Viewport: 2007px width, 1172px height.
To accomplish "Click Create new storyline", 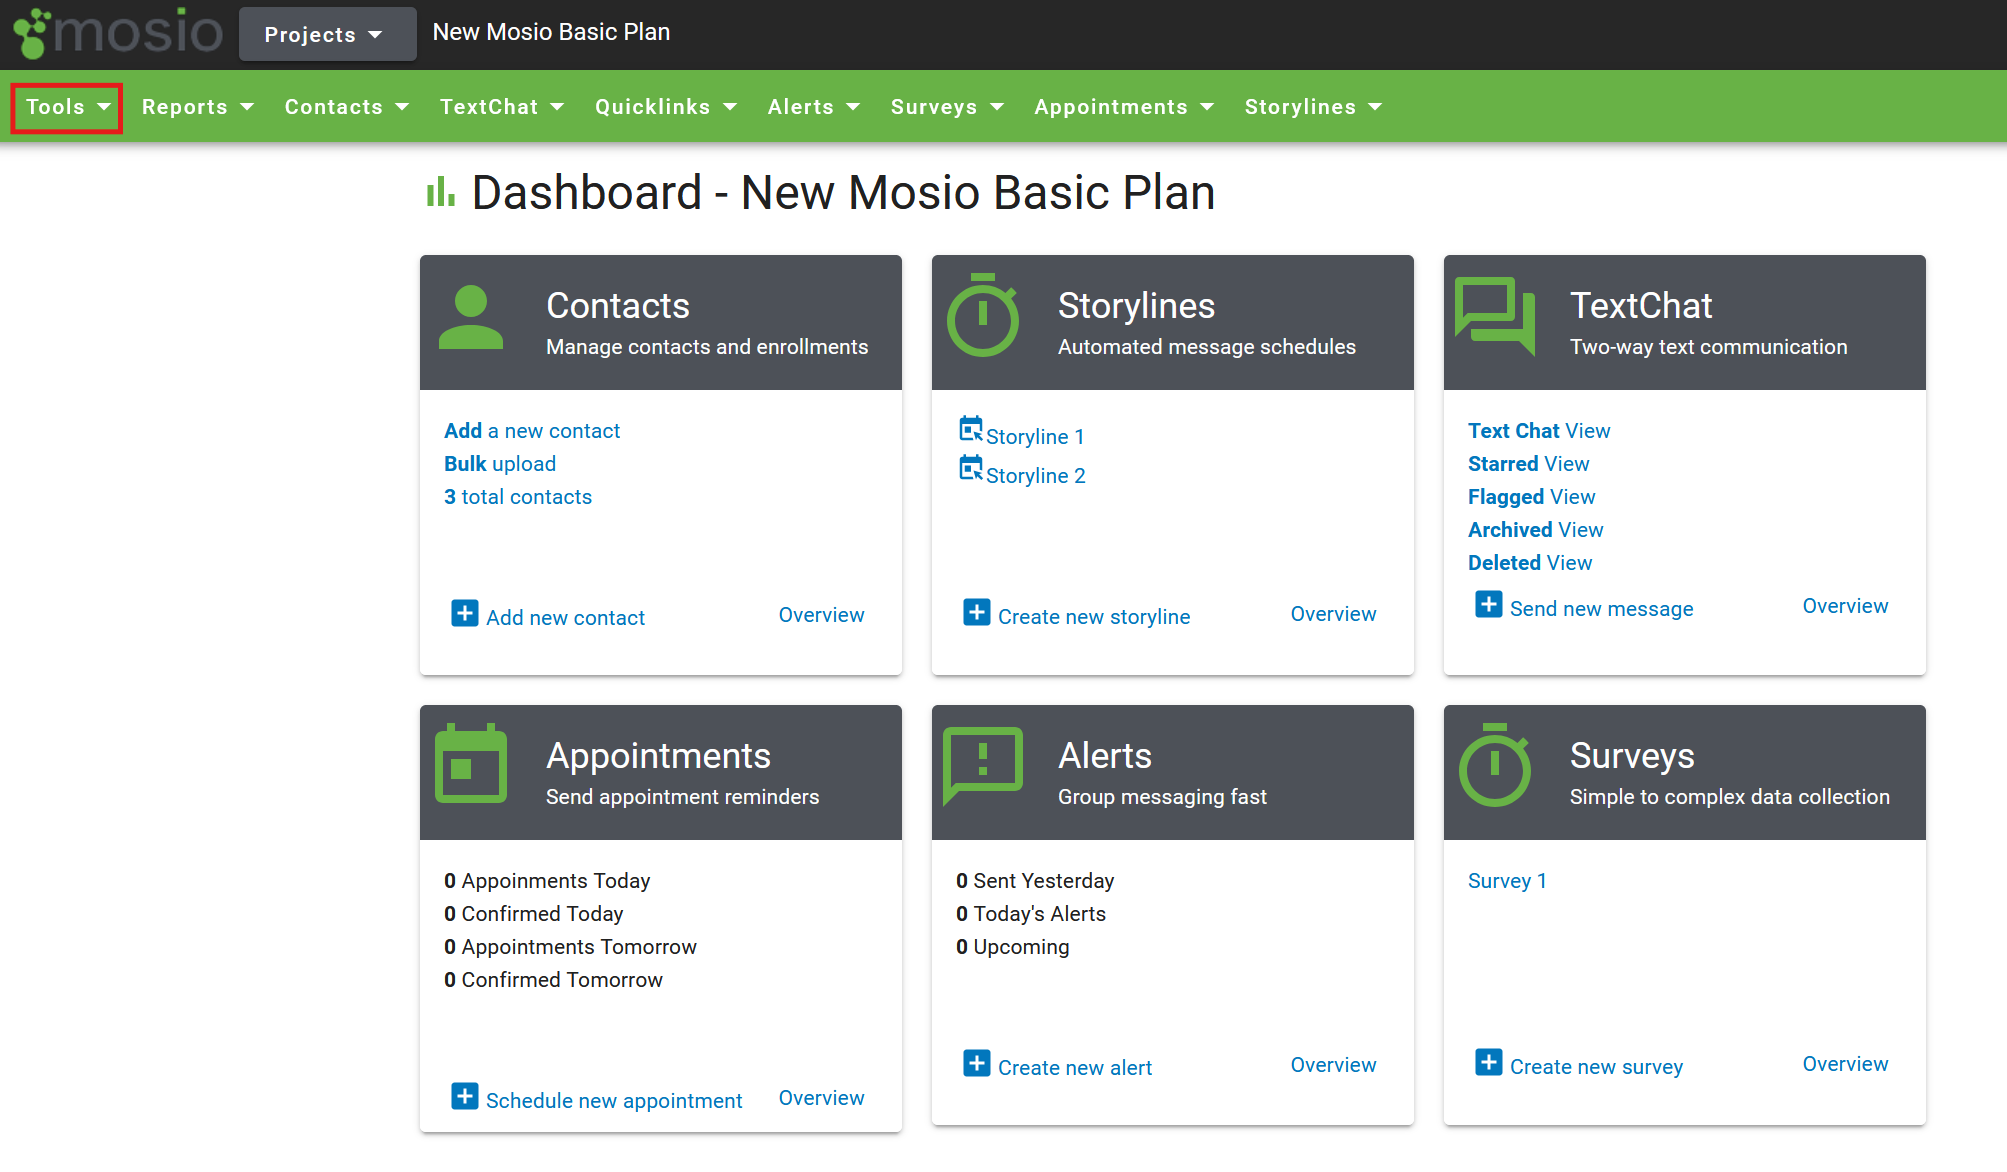I will [1094, 617].
